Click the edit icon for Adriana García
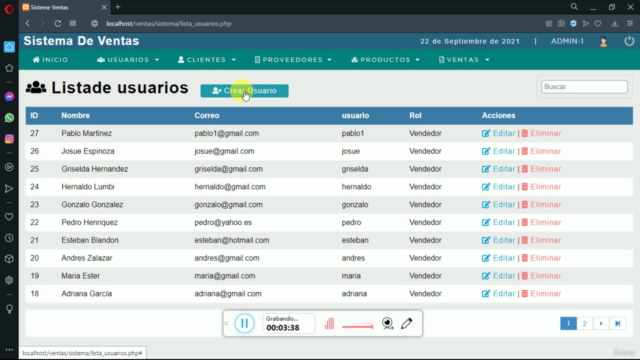The width and height of the screenshot is (640, 360). click(486, 294)
